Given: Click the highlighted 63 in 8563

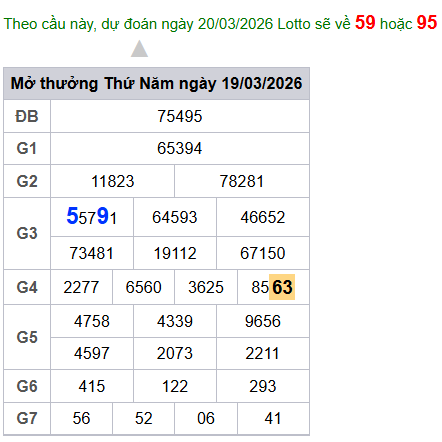Looking at the screenshot, I should point(282,287).
